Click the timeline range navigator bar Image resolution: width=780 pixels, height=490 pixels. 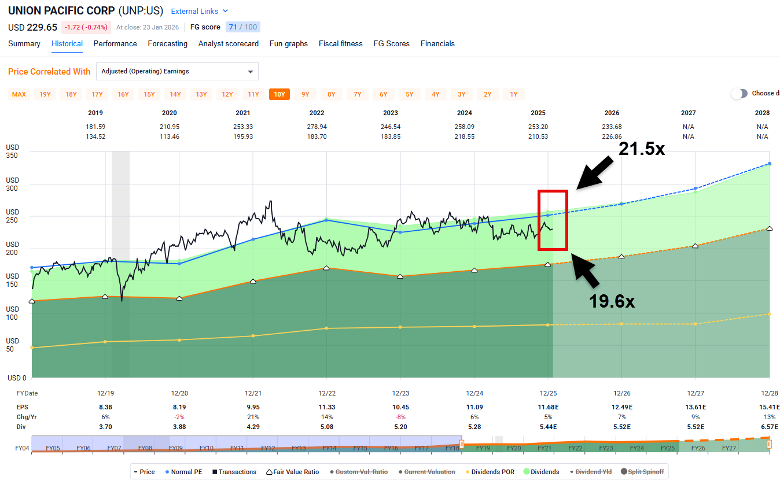click(400, 448)
